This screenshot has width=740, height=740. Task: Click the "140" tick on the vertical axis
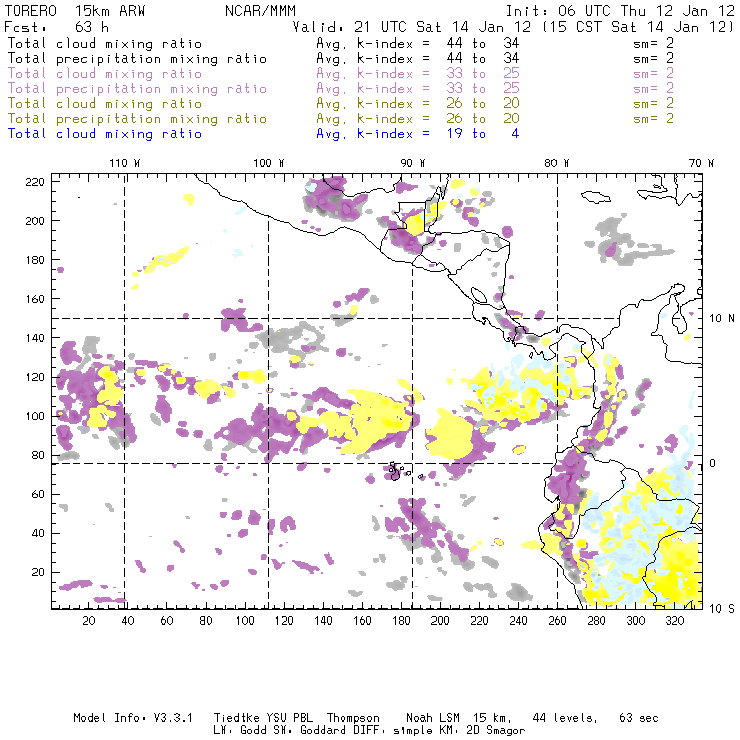(35, 338)
